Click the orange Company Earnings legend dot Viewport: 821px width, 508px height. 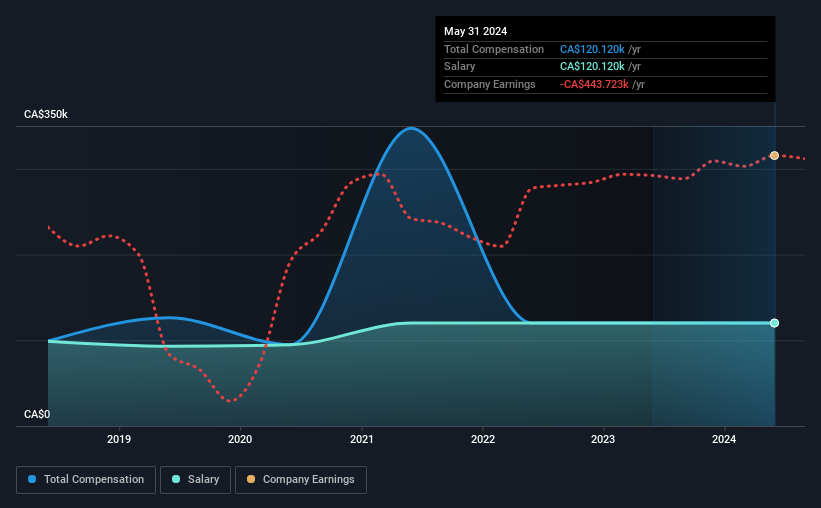[x=251, y=479]
